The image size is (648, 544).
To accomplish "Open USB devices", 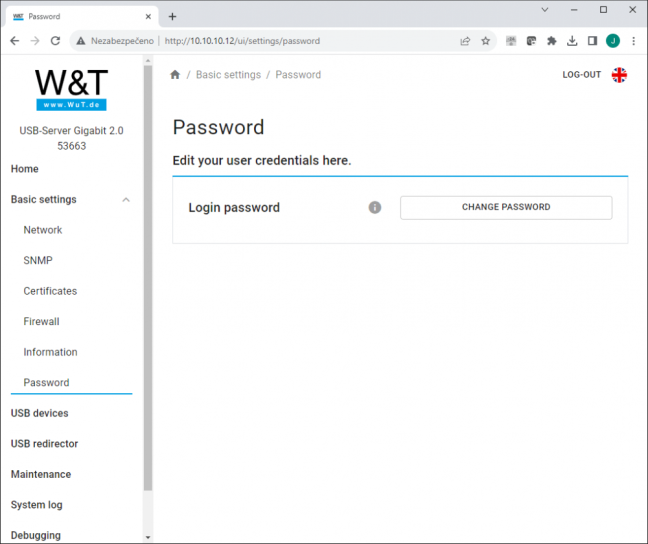I will point(40,413).
